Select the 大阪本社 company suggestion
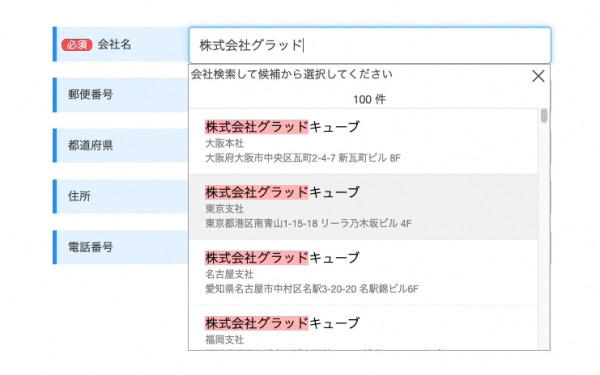Viewport: 600px width, 375px height. (363, 142)
